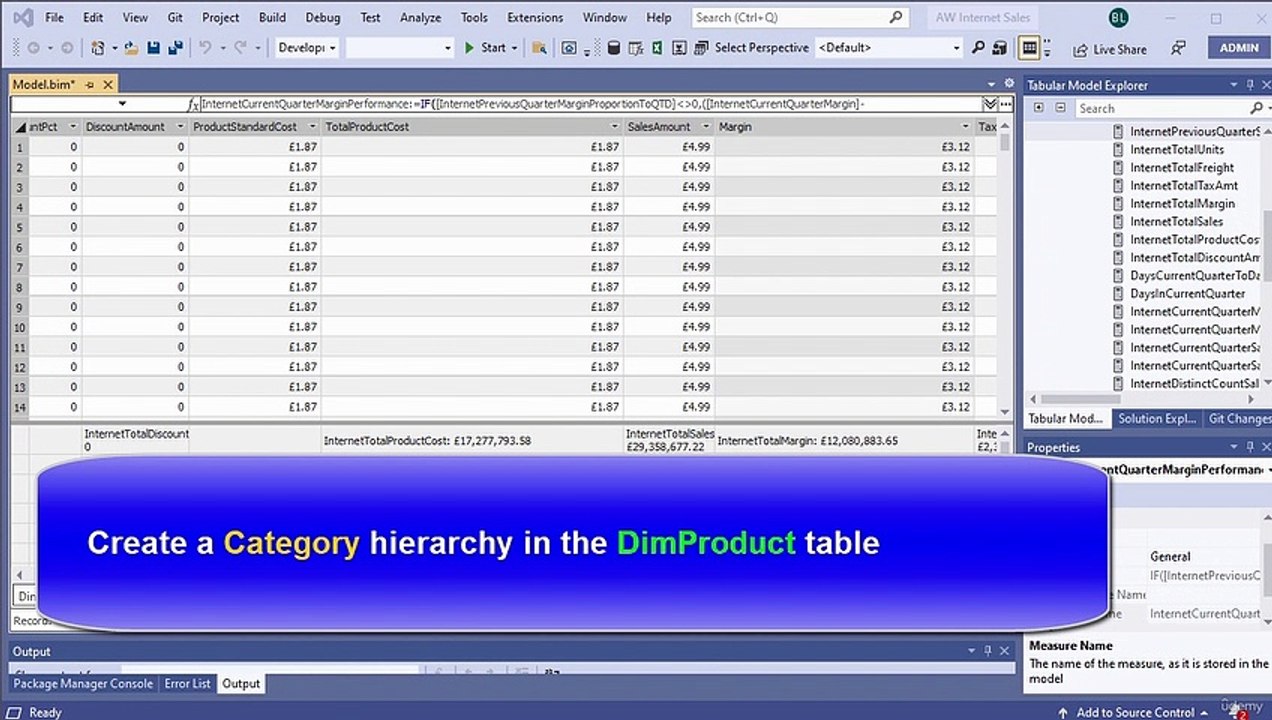This screenshot has width=1272, height=720.
Task: Select InternetTotalUnits measure in explorer
Action: tap(1177, 150)
